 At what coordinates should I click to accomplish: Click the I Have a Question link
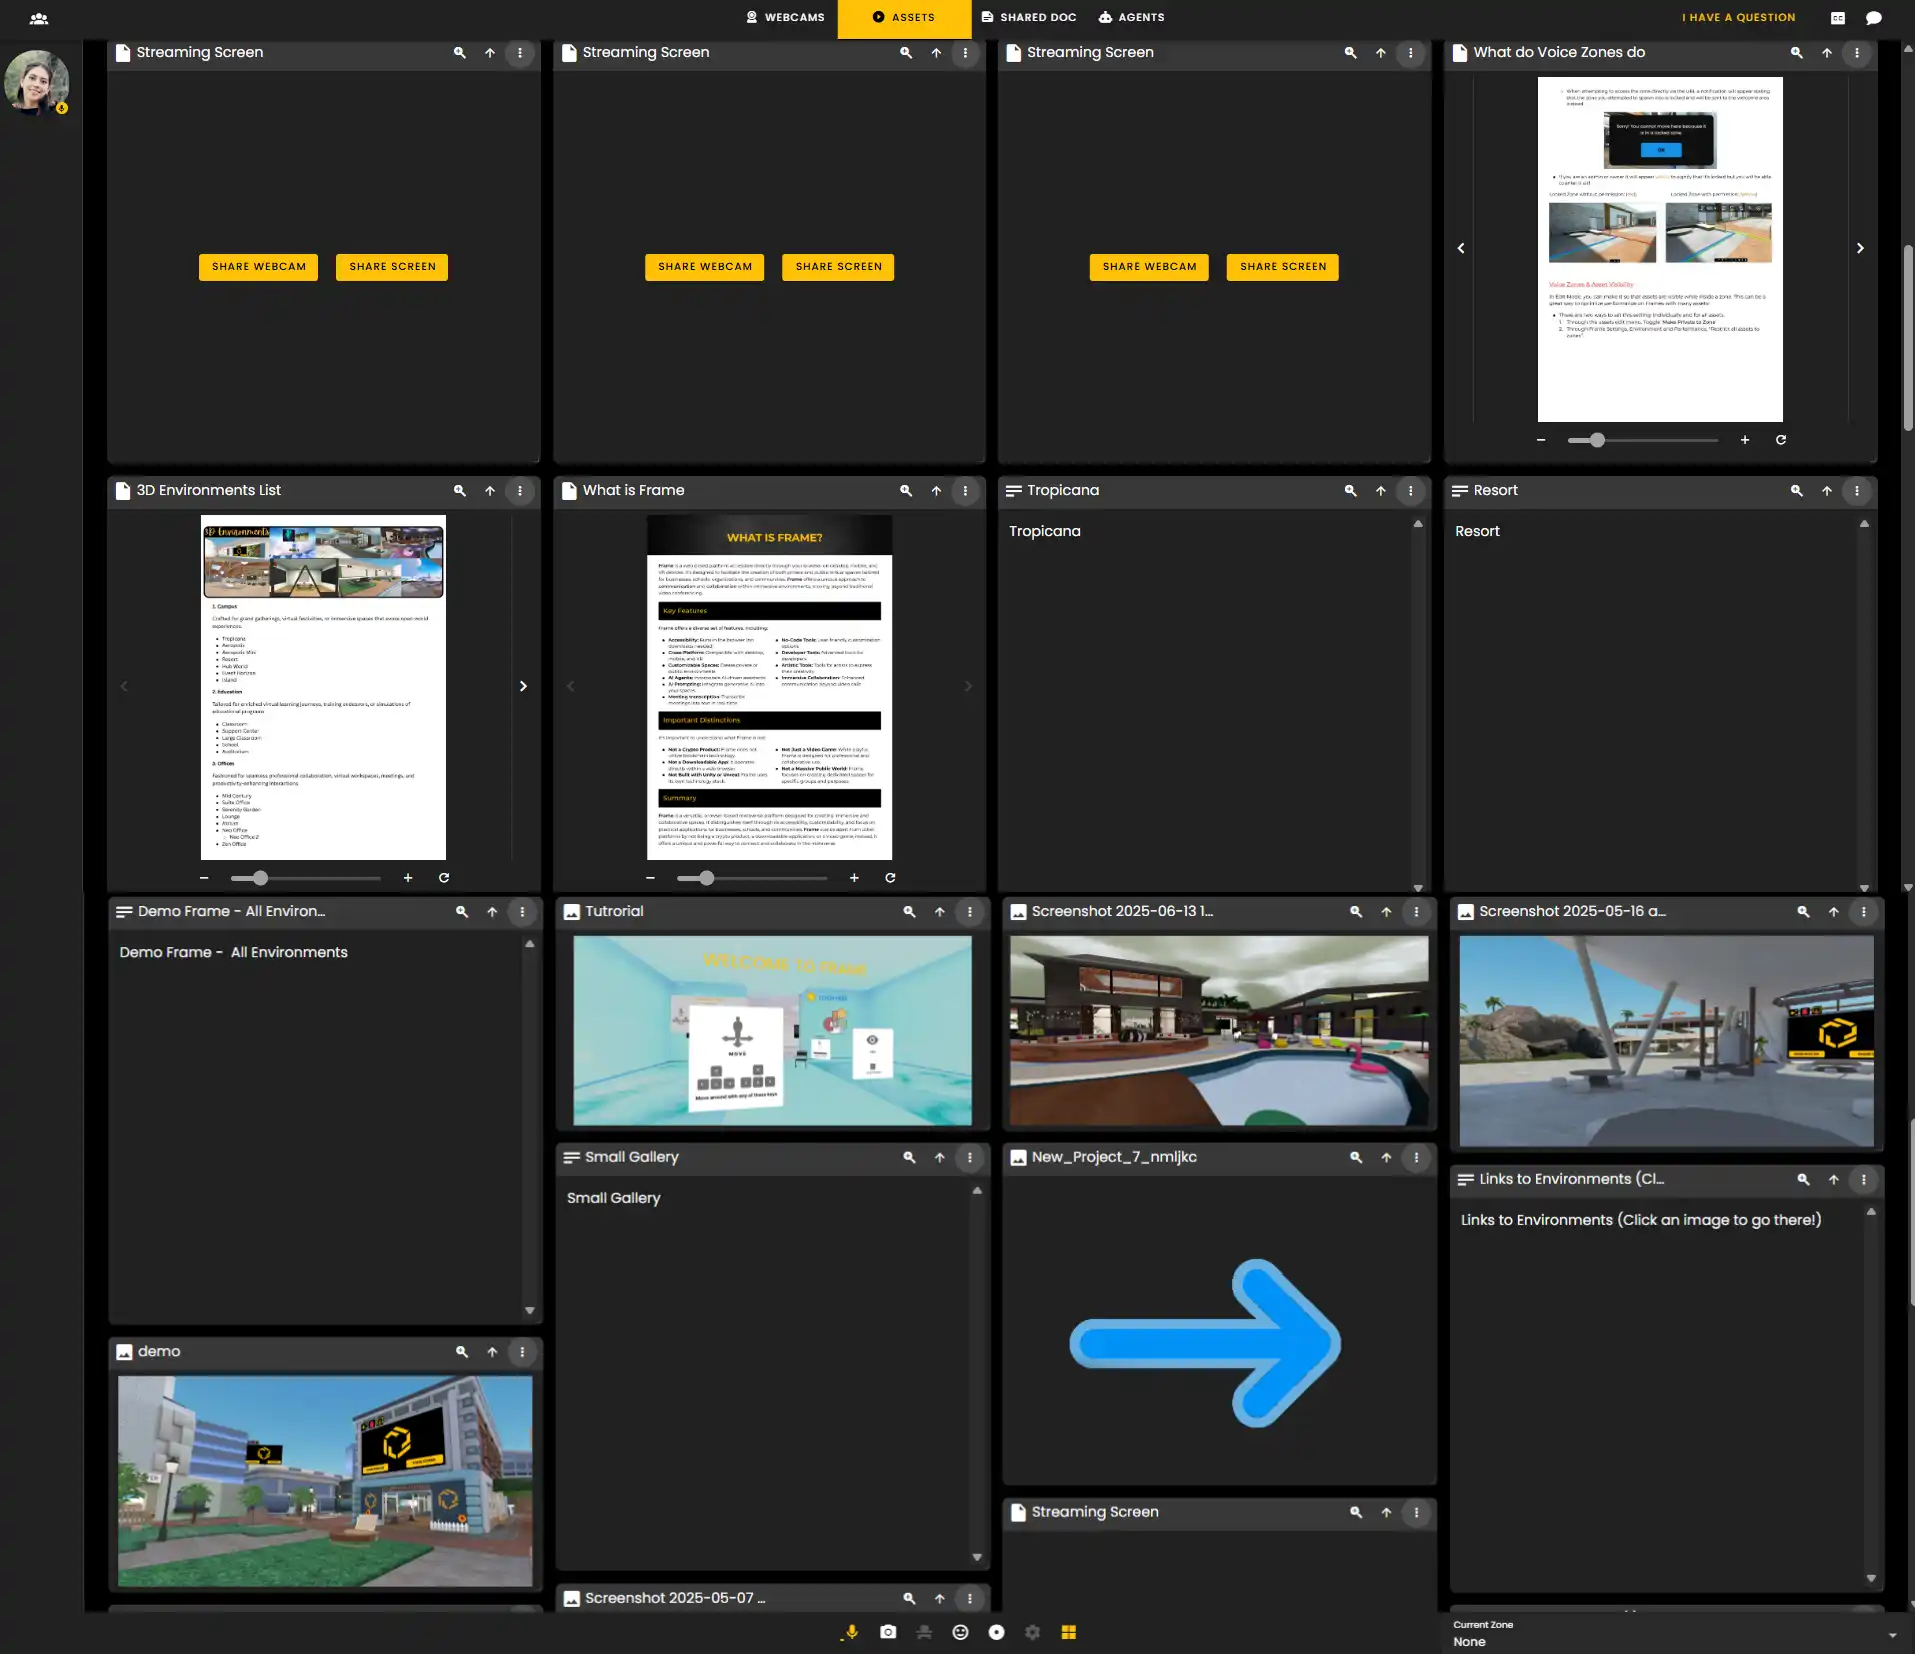point(1738,17)
